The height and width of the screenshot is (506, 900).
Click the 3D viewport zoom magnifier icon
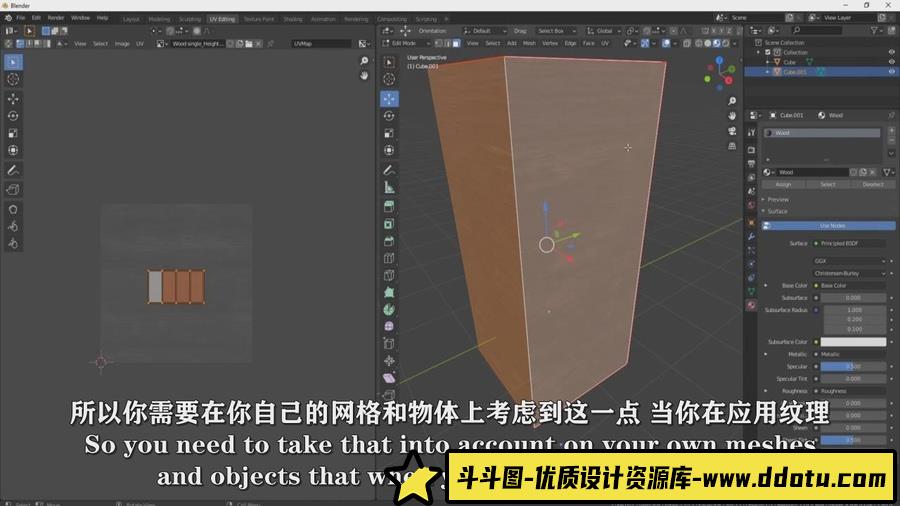pyautogui.click(x=732, y=101)
